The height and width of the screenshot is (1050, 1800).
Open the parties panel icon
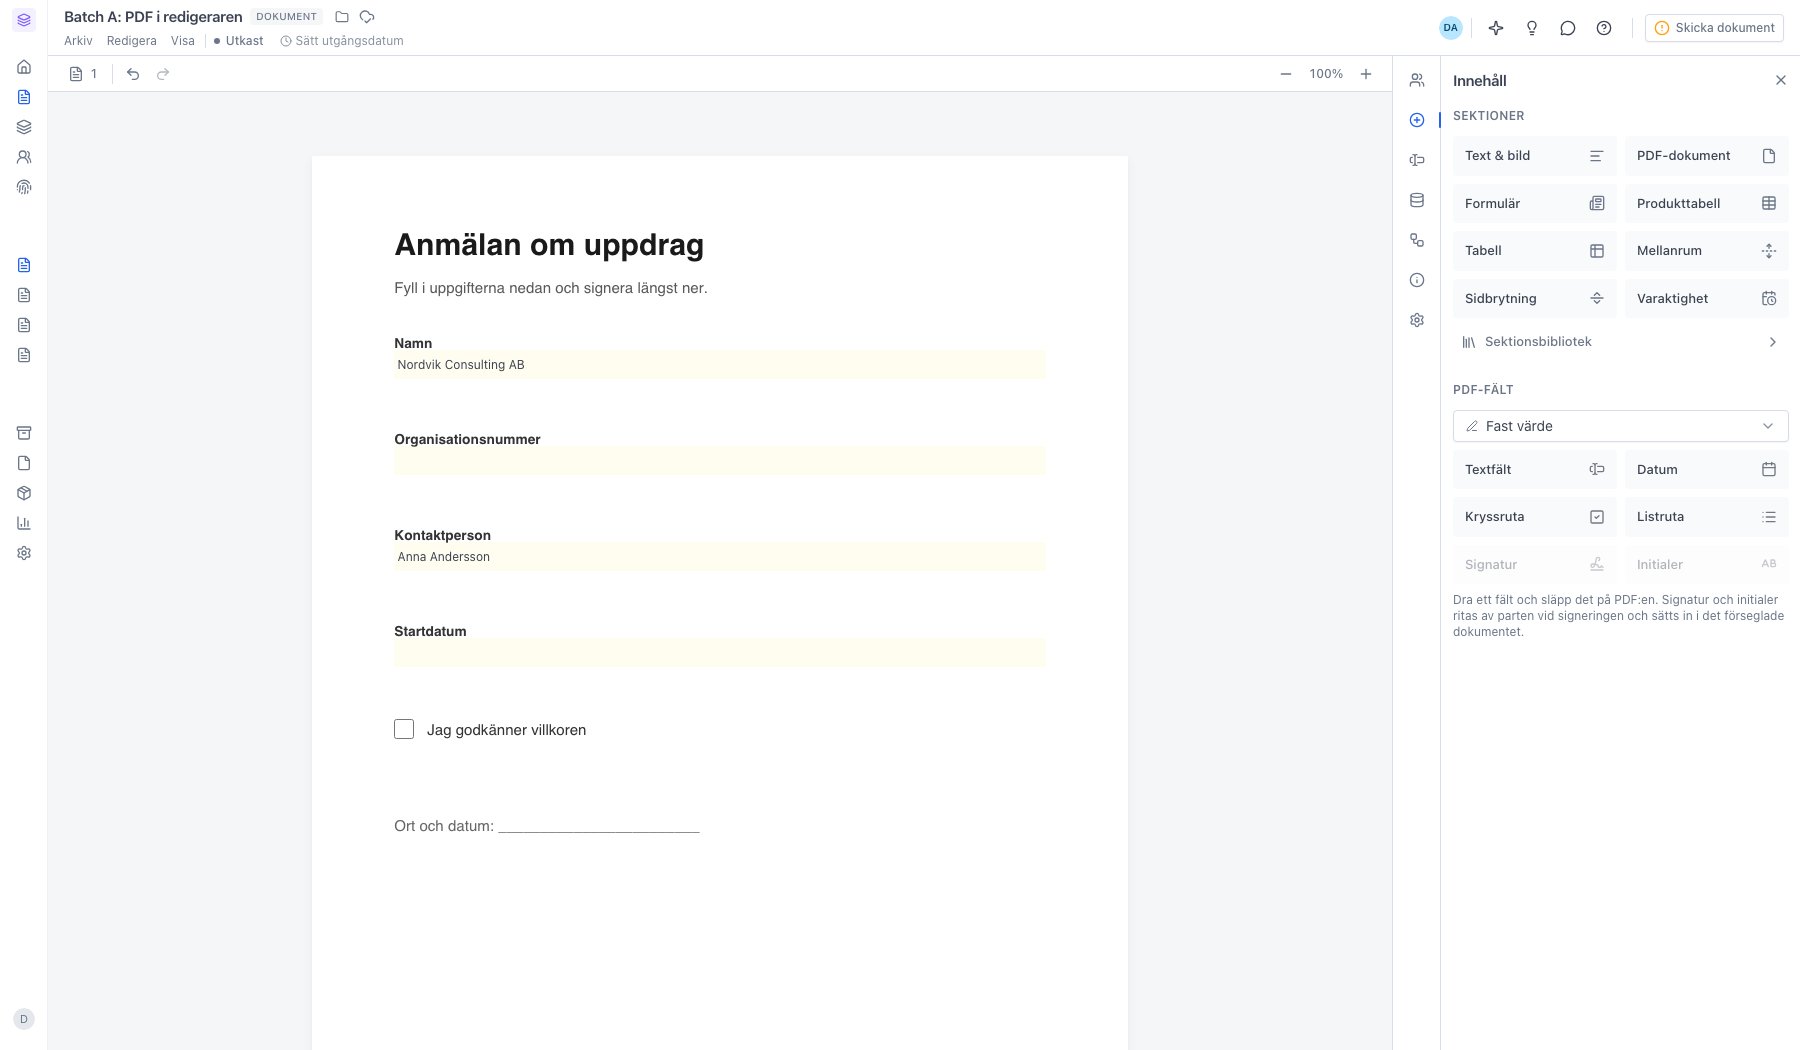pos(1417,80)
